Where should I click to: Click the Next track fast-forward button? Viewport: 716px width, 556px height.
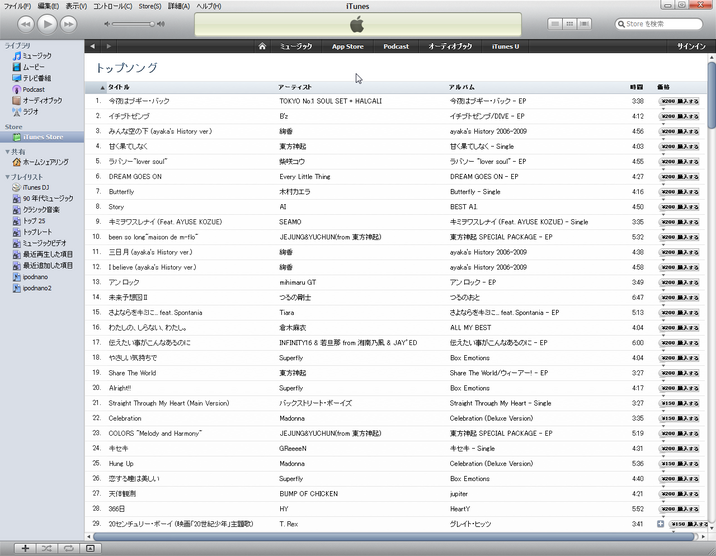tap(68, 24)
